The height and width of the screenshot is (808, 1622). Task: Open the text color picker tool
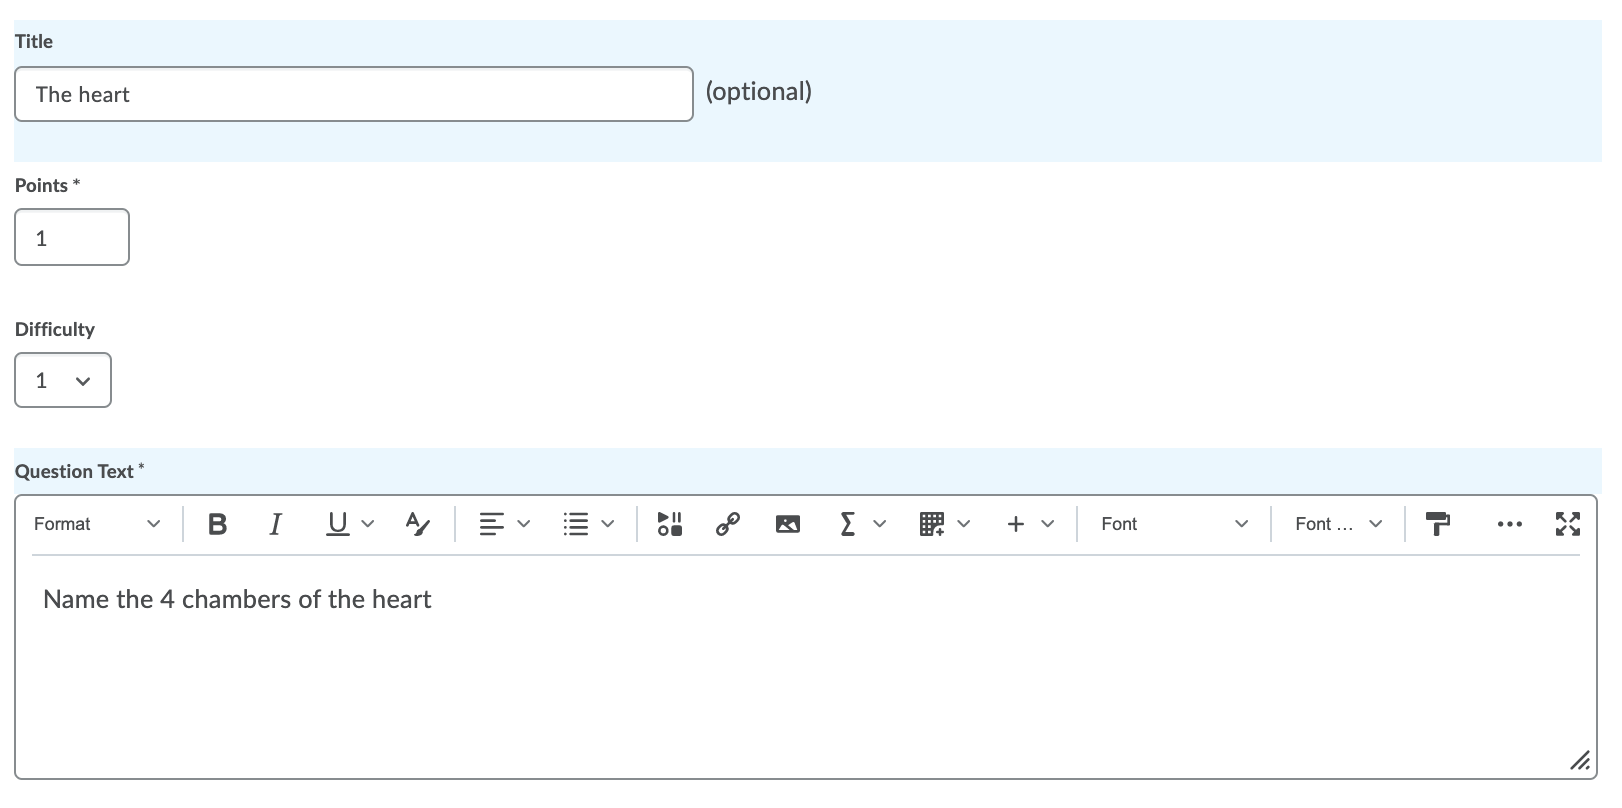[x=417, y=524]
